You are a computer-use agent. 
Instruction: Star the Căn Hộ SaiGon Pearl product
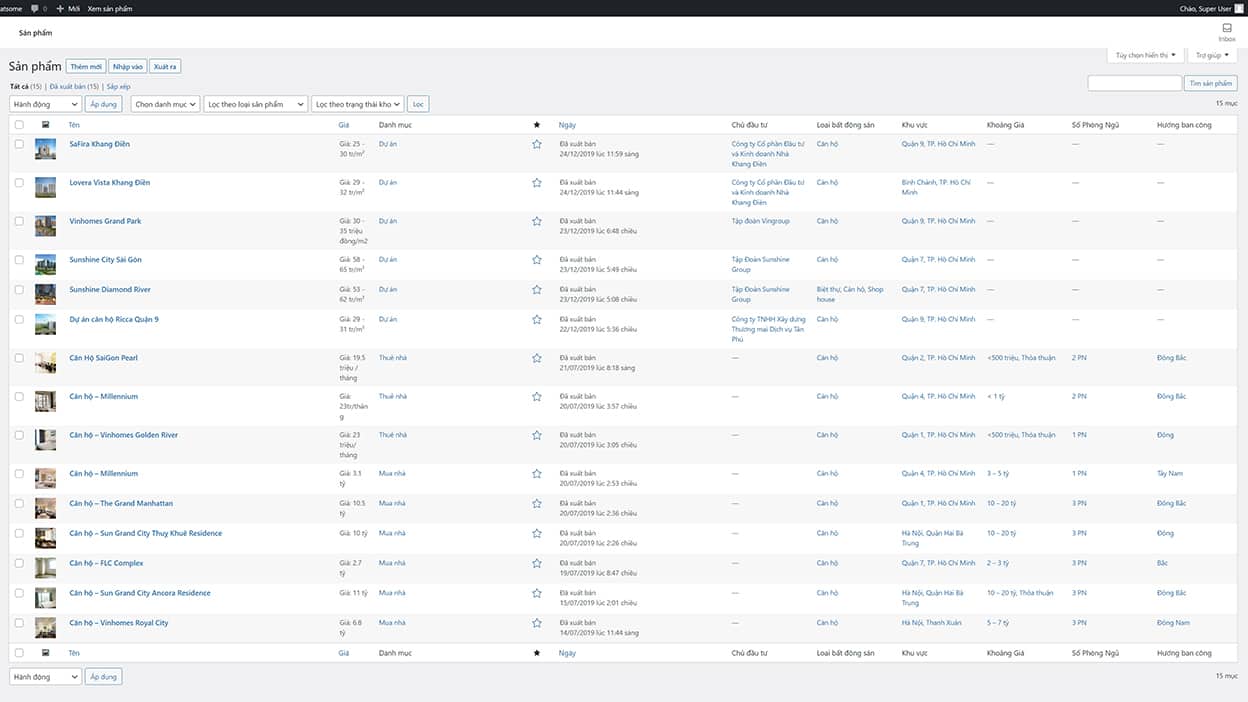point(537,358)
